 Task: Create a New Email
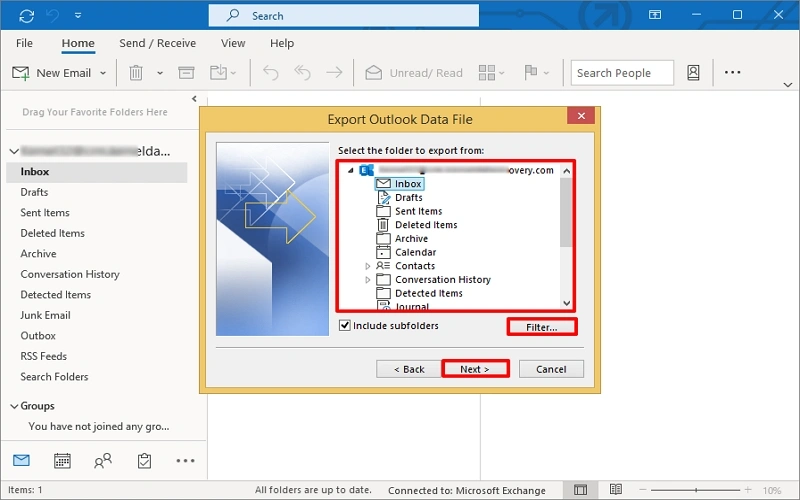51,73
